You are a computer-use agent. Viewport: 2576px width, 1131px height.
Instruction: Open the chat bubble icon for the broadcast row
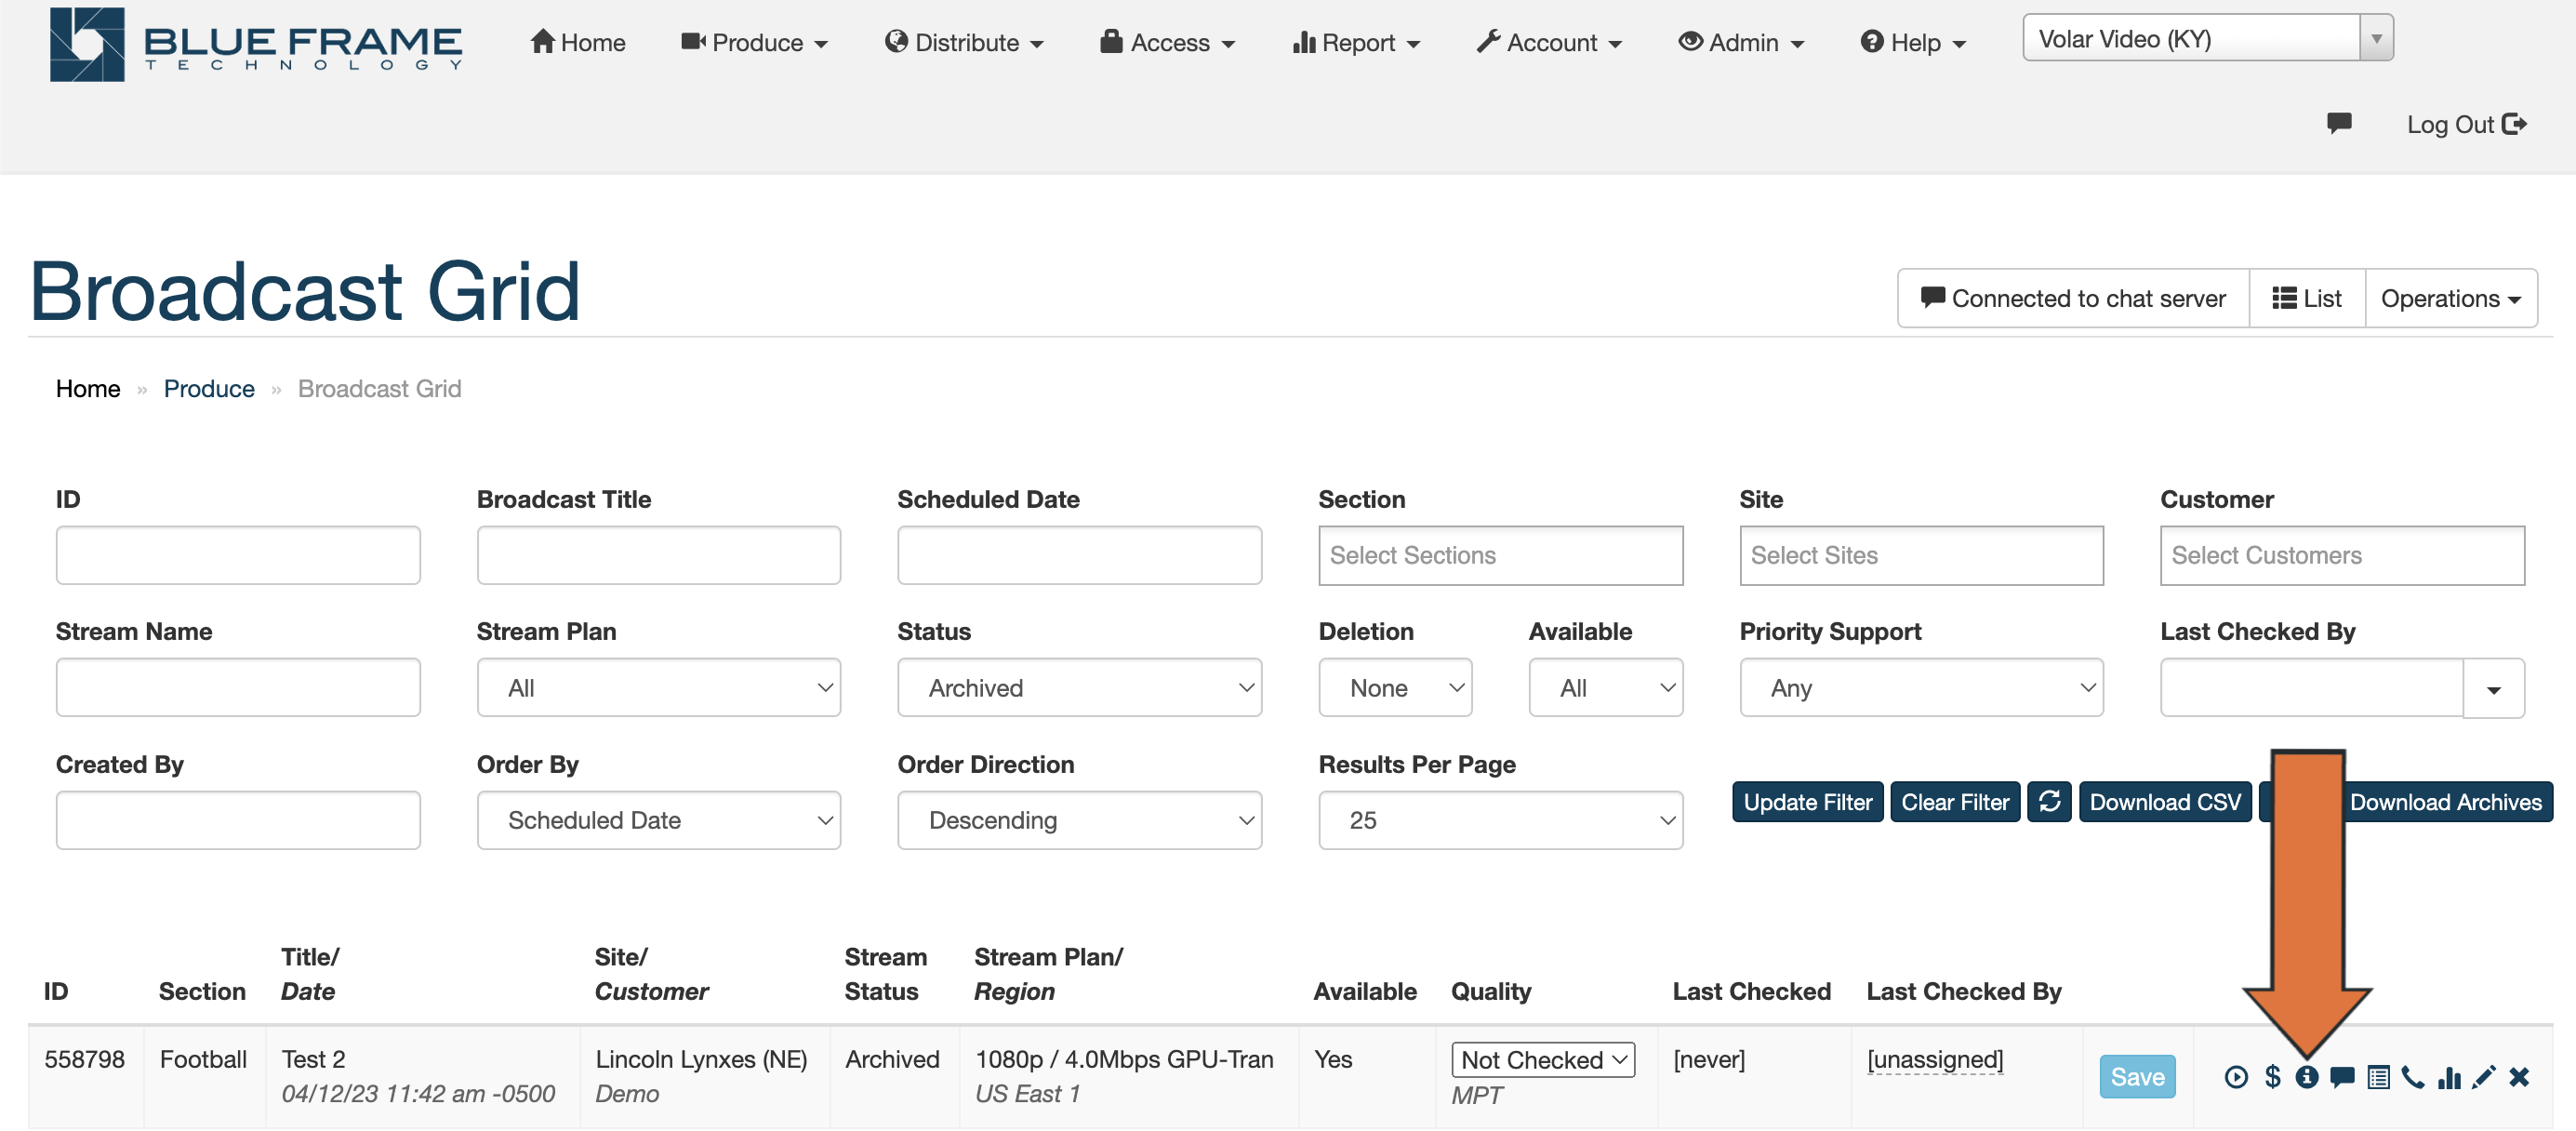(x=2342, y=1080)
